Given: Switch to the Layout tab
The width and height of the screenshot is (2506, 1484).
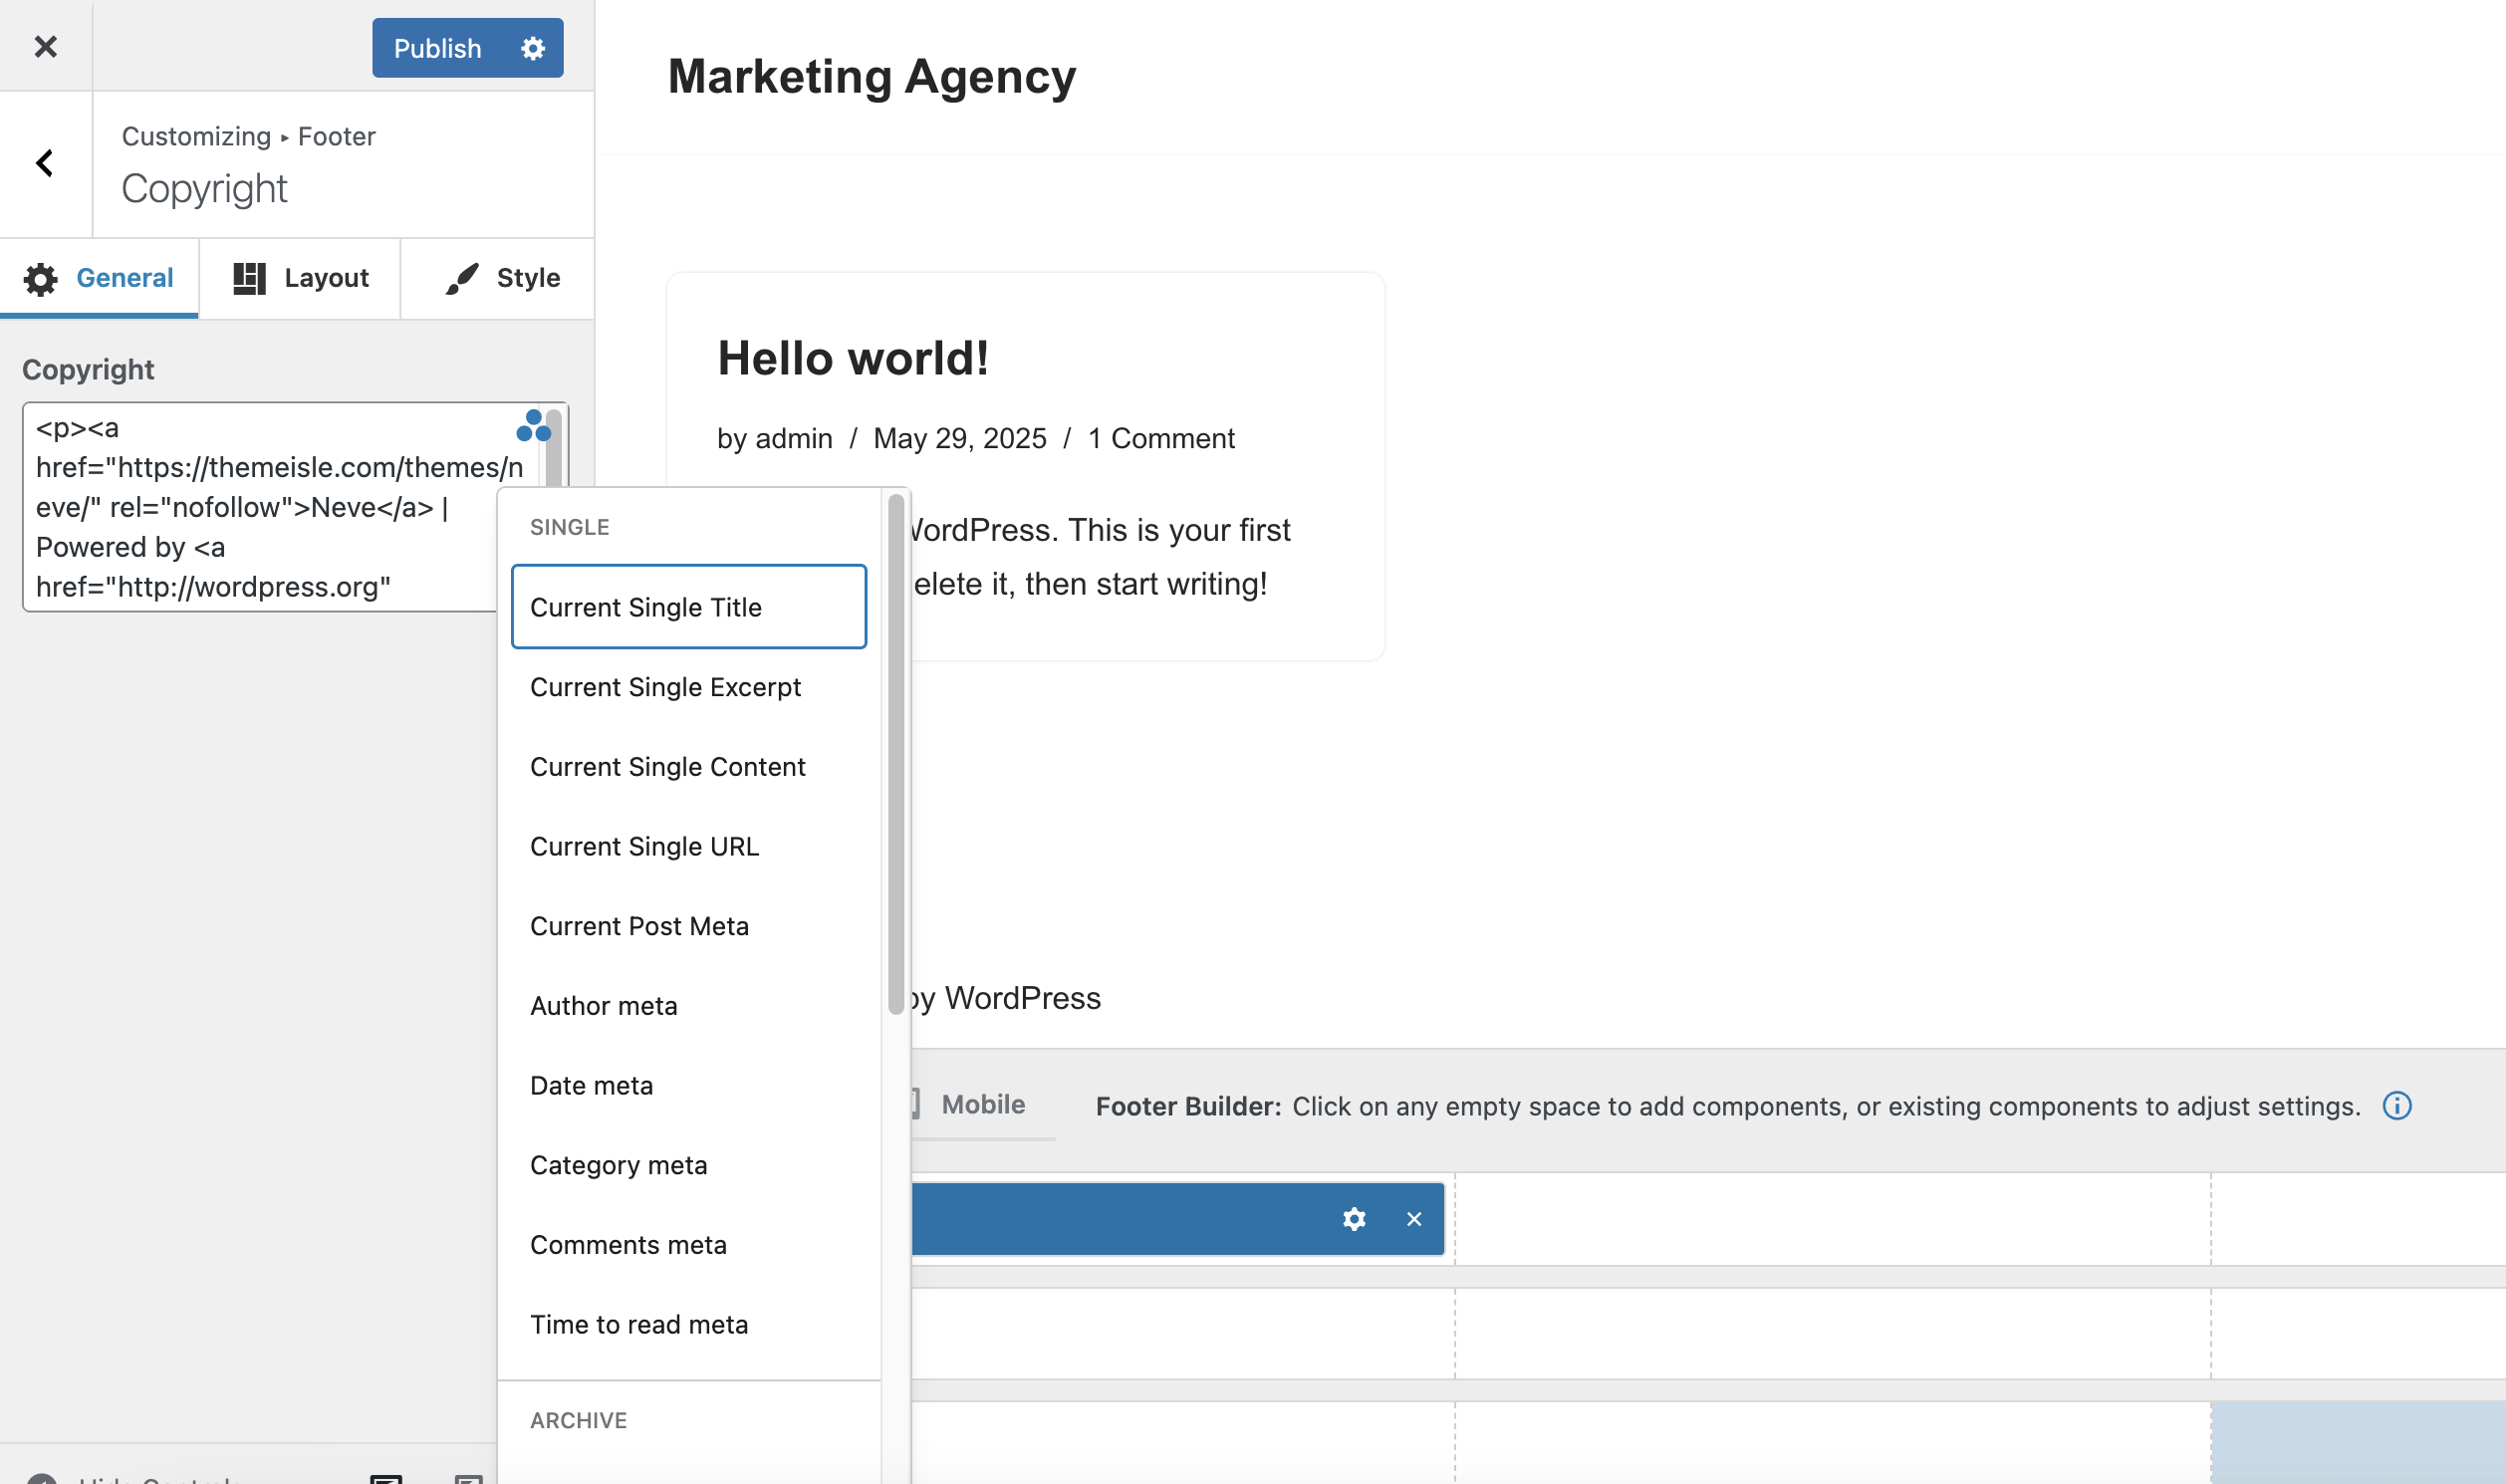Looking at the screenshot, I should click(x=301, y=278).
